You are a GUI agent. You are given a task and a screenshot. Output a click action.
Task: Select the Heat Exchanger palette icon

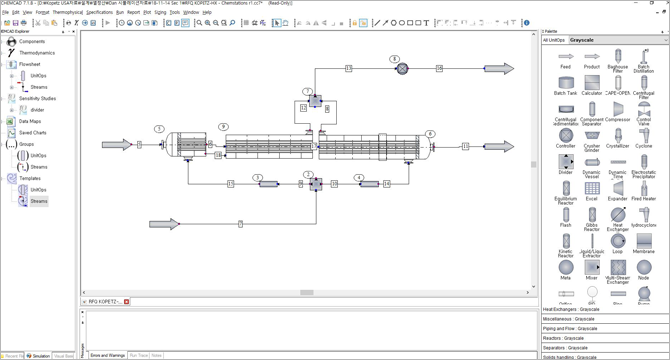pyautogui.click(x=618, y=214)
